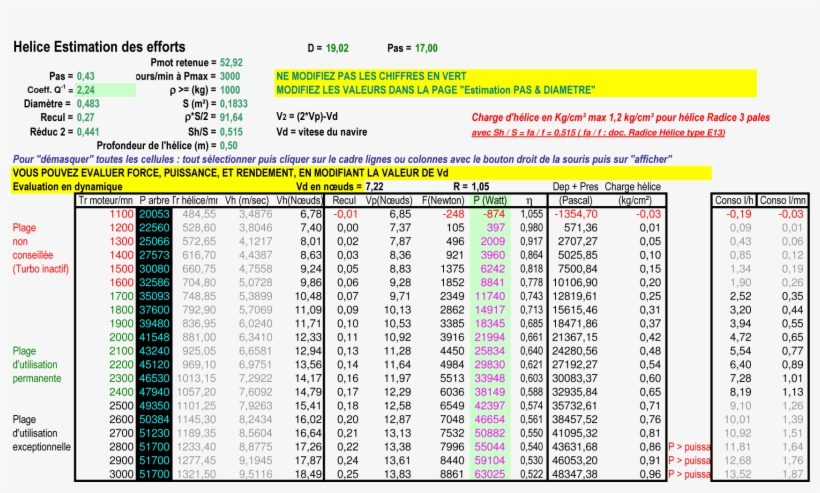Click the 'Vh (m/sec)' column header
Viewport: 820px width, 493px height.
[x=247, y=200]
